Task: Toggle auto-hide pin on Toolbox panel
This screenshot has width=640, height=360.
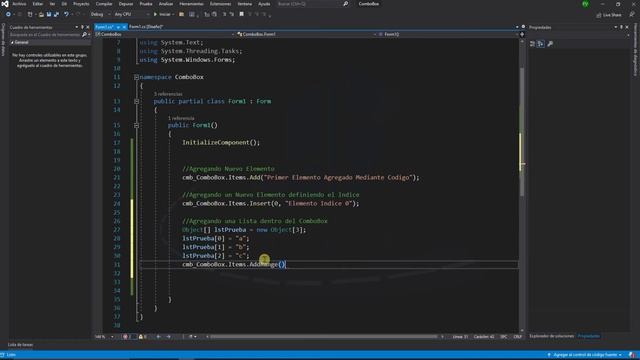Action: 82,27
